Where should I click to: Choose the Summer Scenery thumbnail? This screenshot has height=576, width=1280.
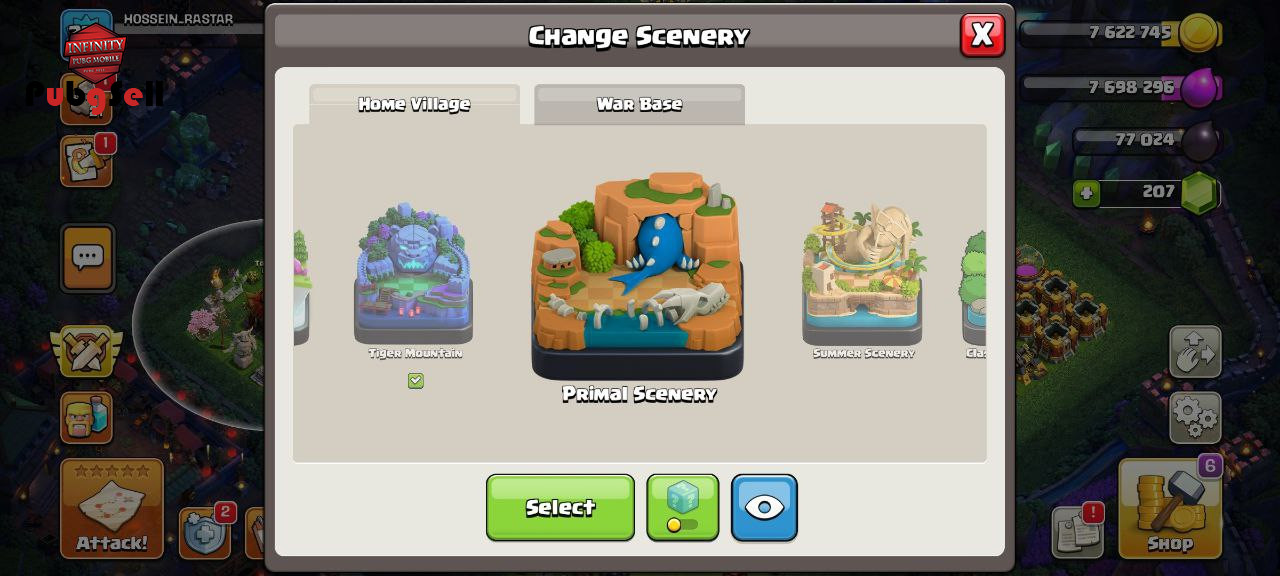862,274
